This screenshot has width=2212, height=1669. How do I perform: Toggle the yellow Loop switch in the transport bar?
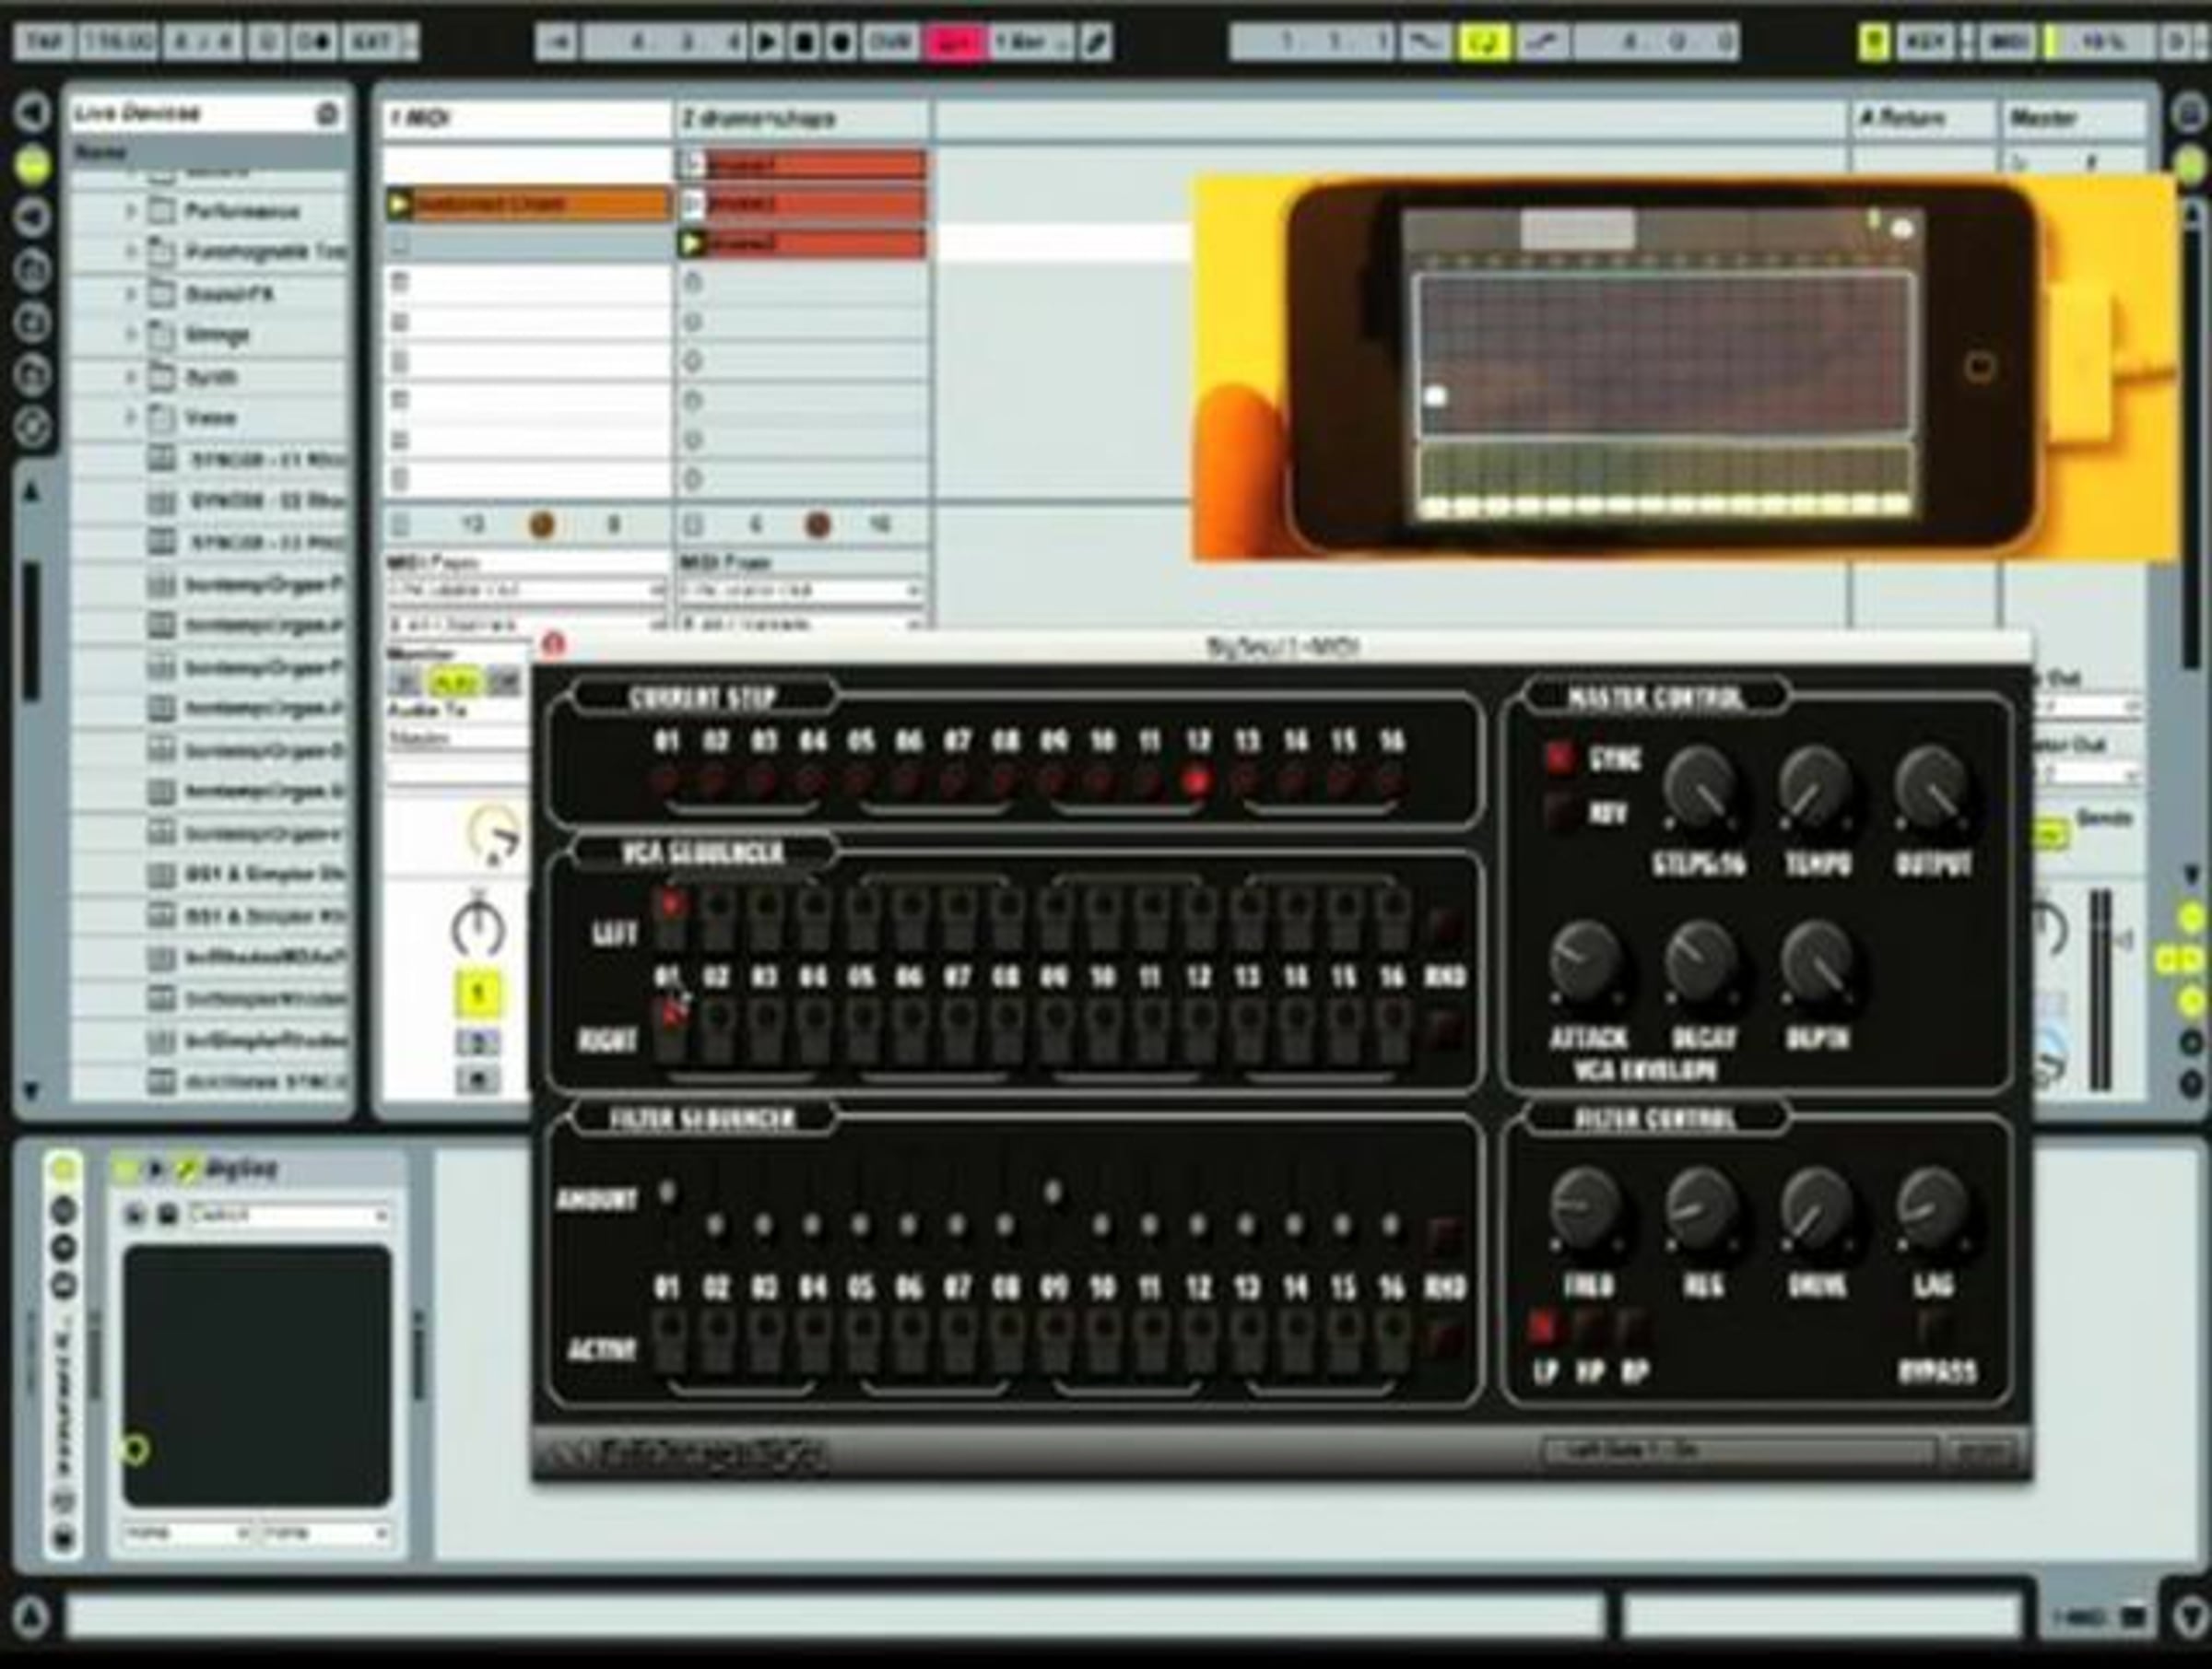[1484, 42]
